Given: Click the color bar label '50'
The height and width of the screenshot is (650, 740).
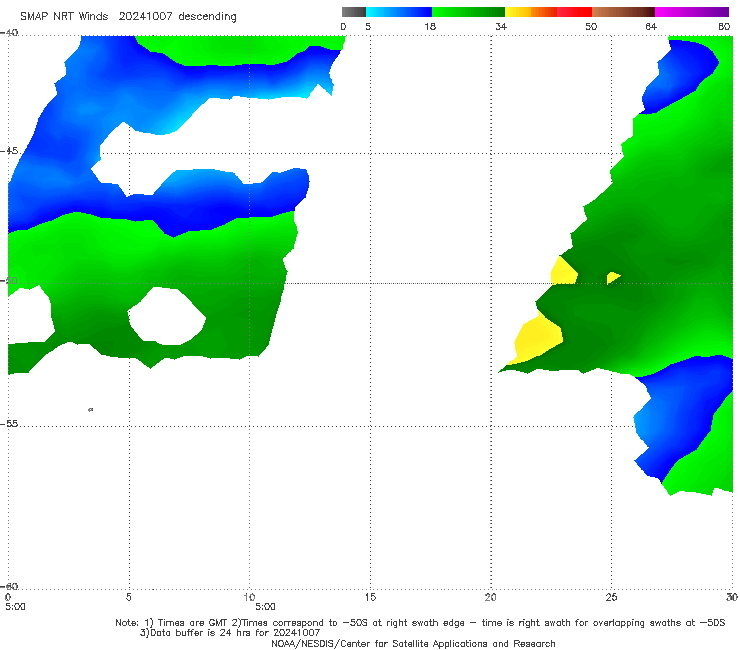Looking at the screenshot, I should point(591,26).
